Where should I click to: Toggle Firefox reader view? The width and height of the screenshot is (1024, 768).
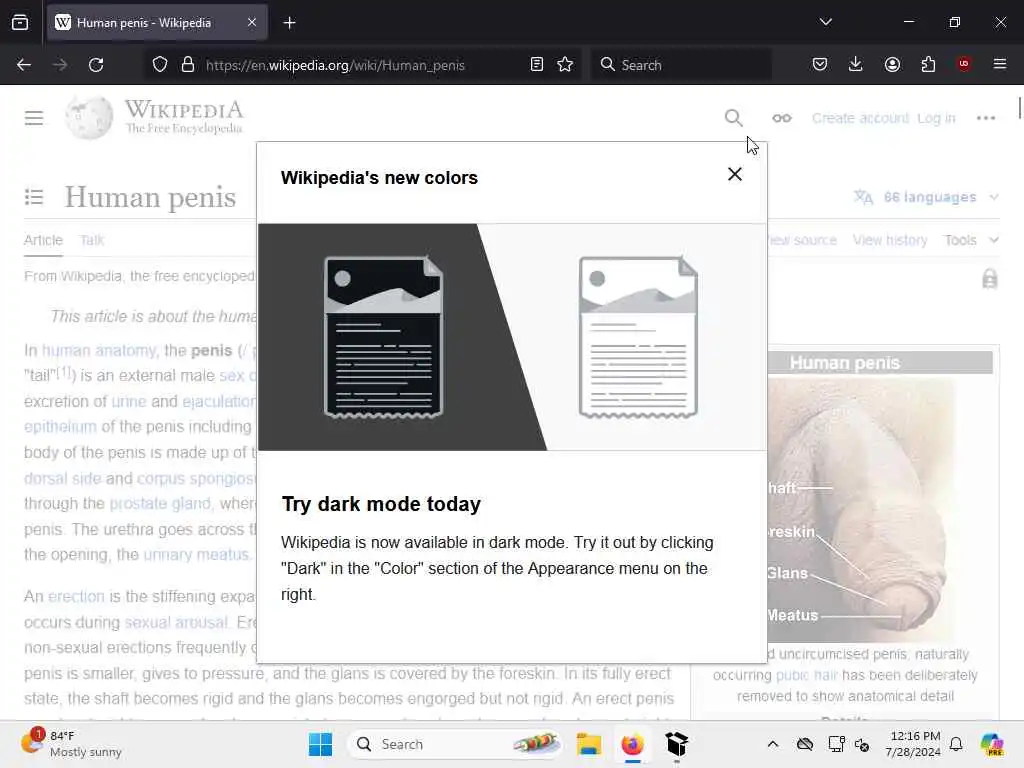click(x=537, y=65)
